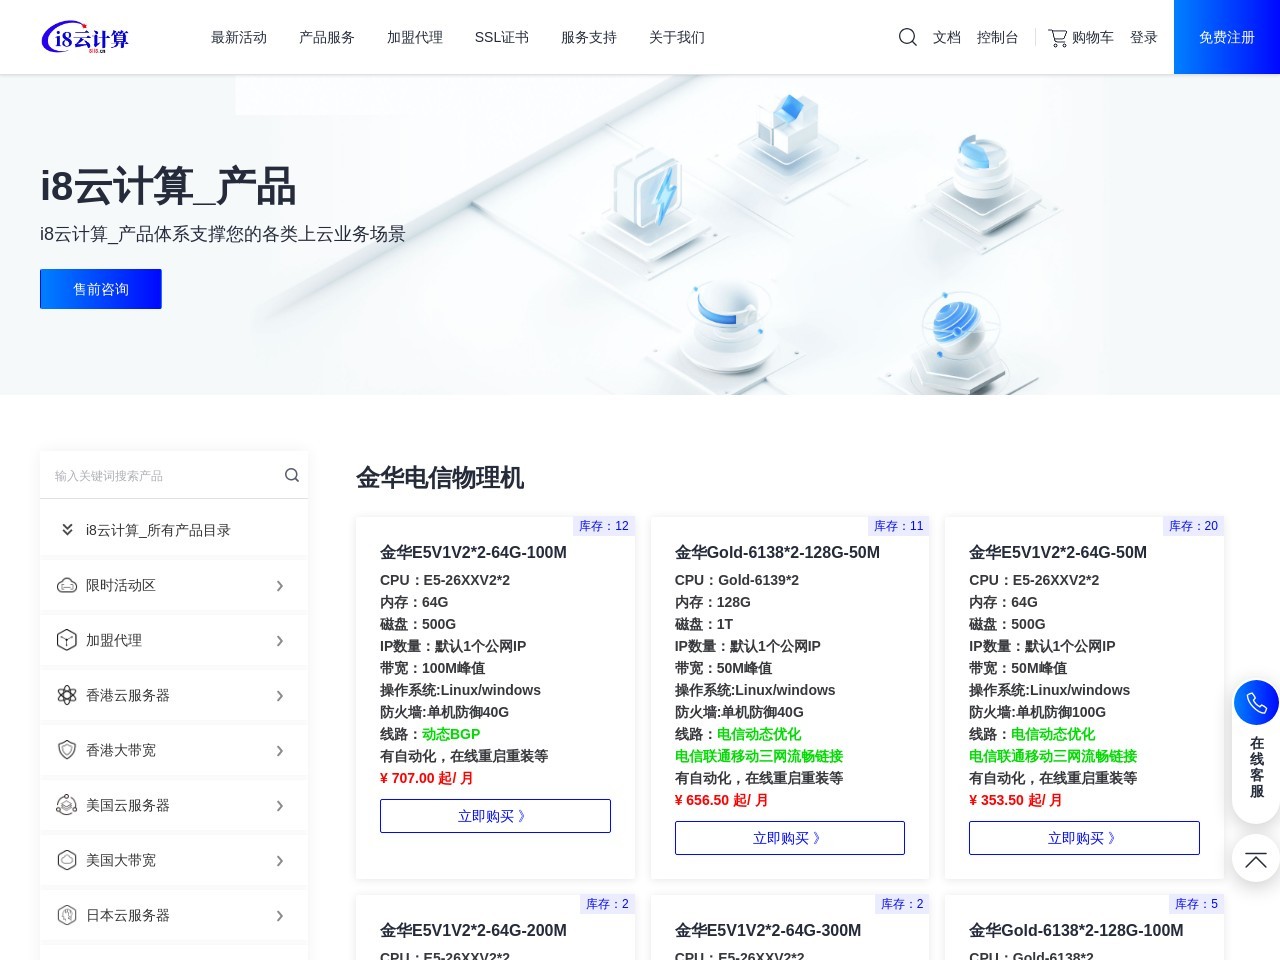This screenshot has width=1280, height=960.
Task: Select the 香港云服务器 atom icon
Action: click(x=66, y=695)
